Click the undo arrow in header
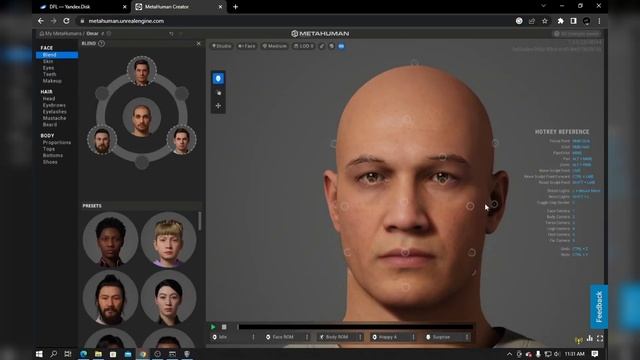This screenshot has width=640, height=360. (x=171, y=33)
